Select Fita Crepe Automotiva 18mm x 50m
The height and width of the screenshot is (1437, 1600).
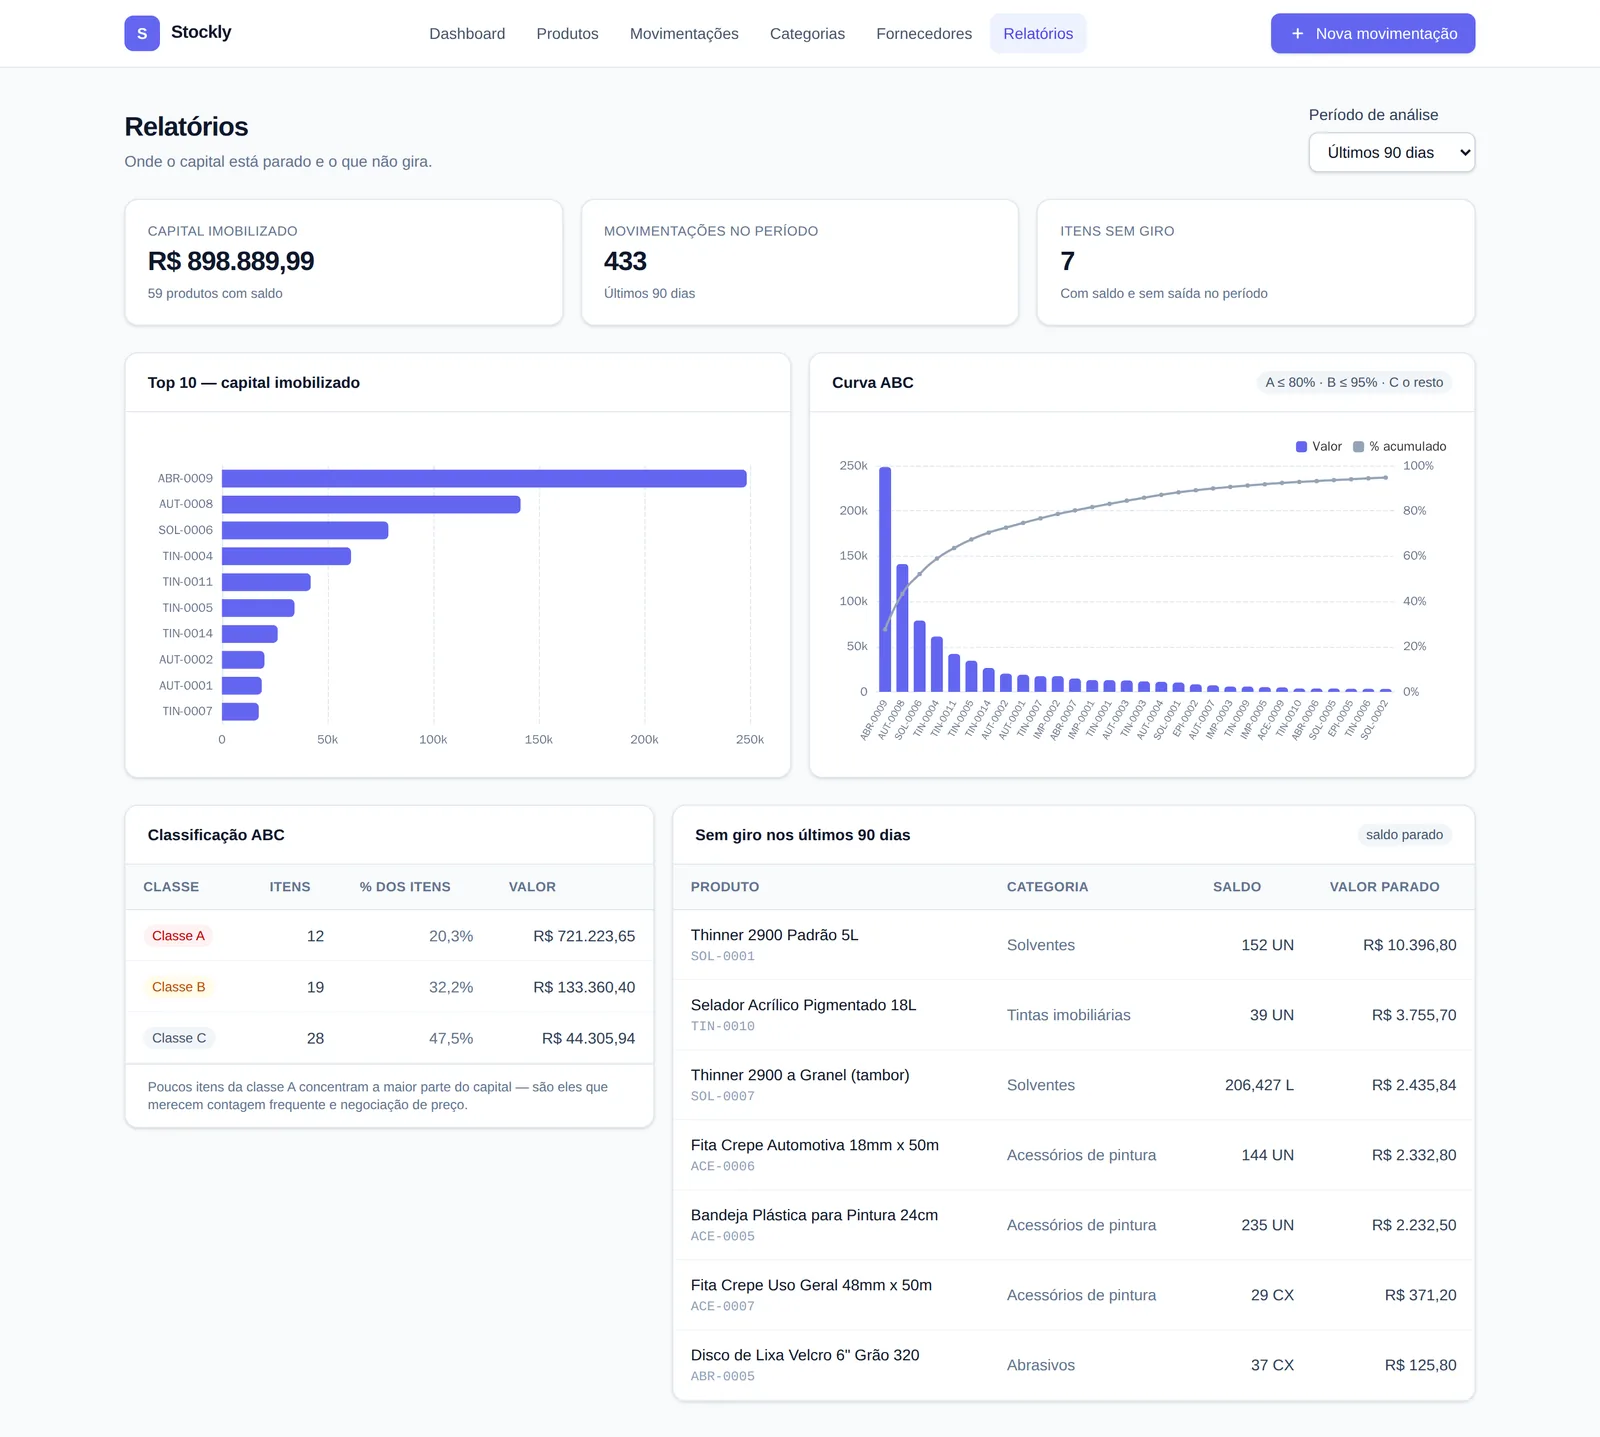(x=1073, y=1155)
